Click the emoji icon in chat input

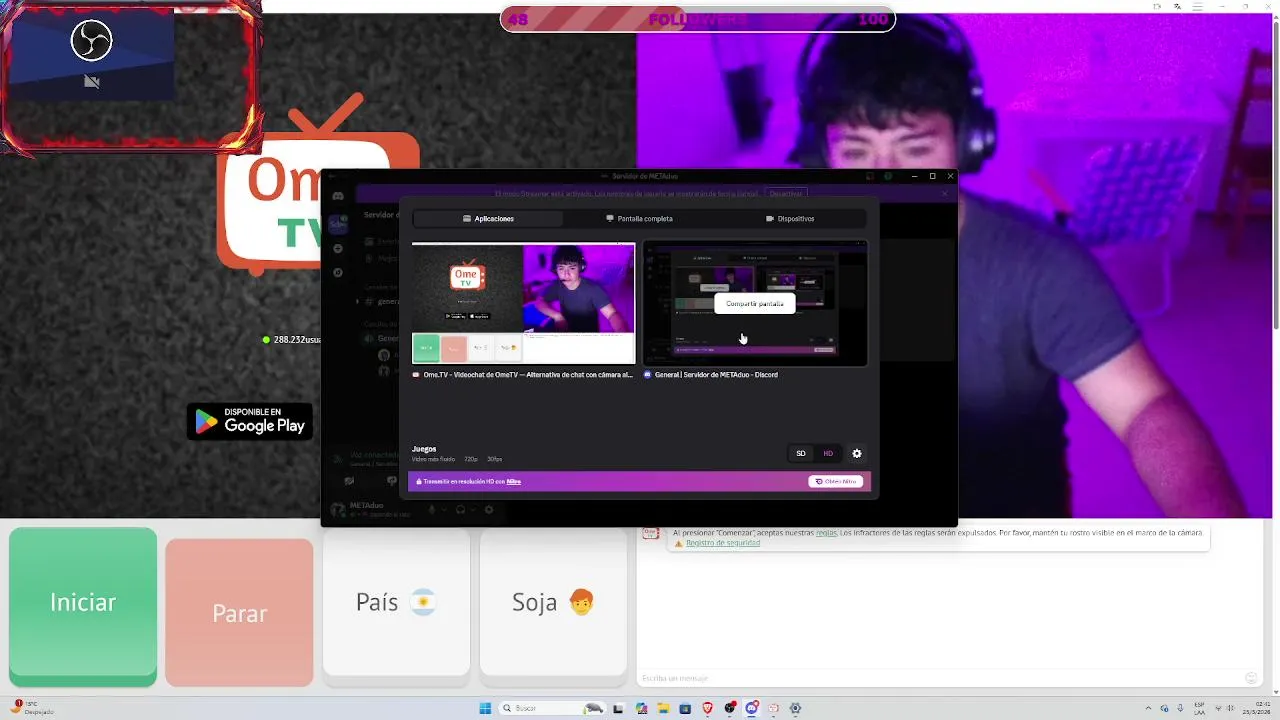pos(1251,678)
